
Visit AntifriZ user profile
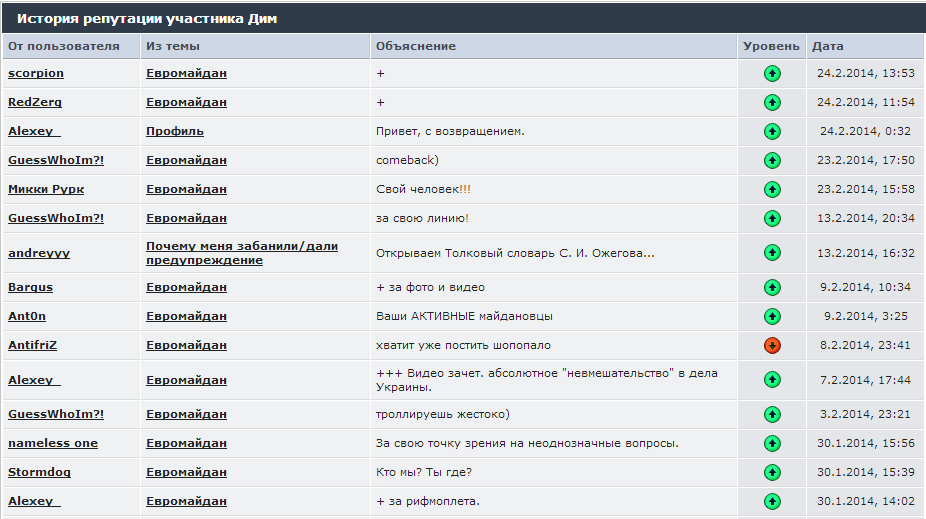tap(33, 345)
